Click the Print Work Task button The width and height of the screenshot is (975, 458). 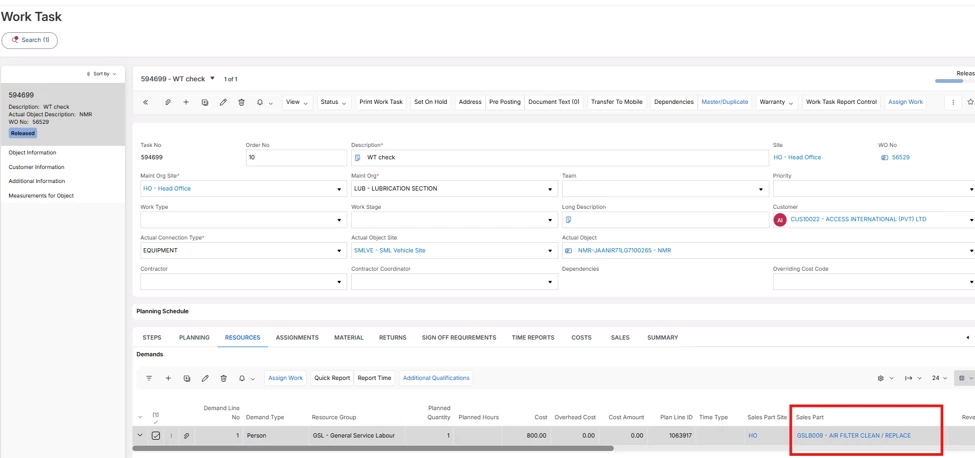pos(381,102)
